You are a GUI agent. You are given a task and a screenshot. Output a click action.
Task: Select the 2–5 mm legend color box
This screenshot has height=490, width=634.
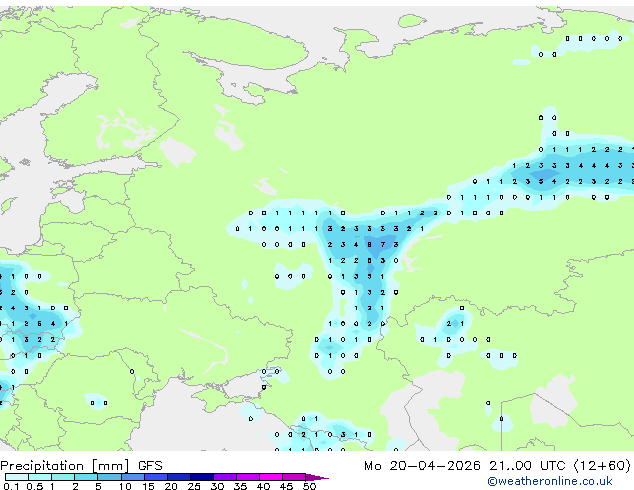86,477
